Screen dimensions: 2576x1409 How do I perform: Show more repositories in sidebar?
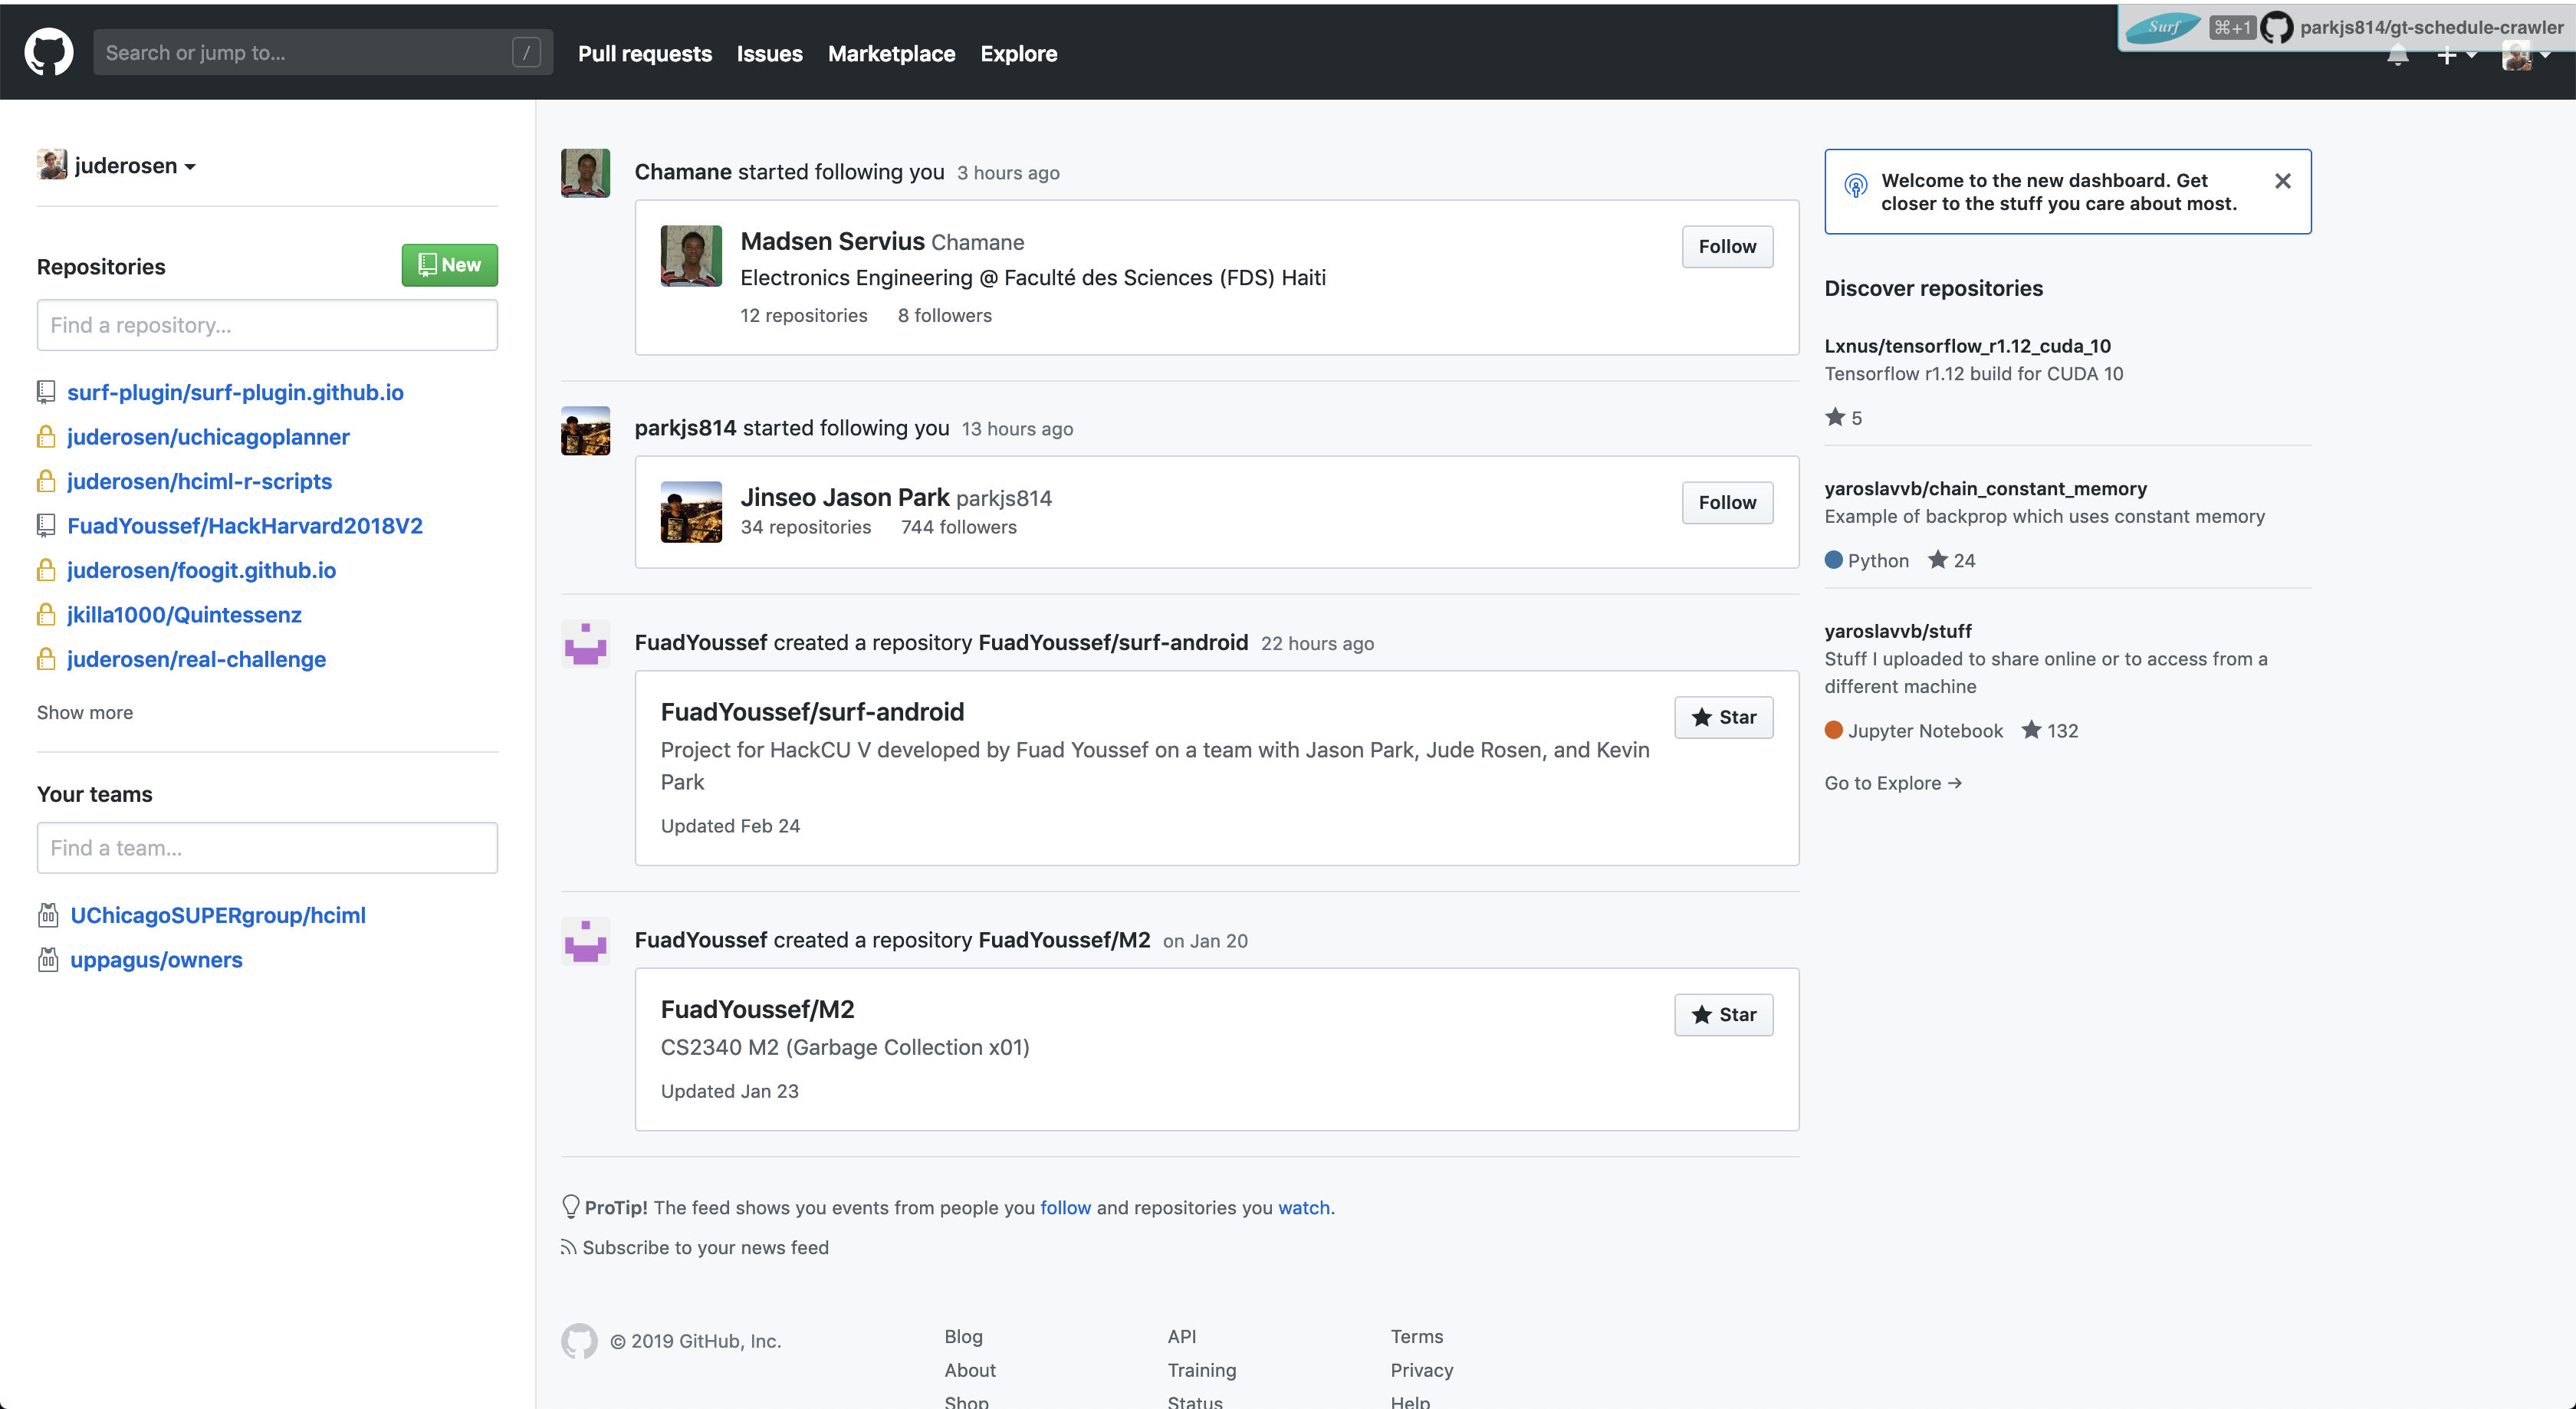pos(85,713)
